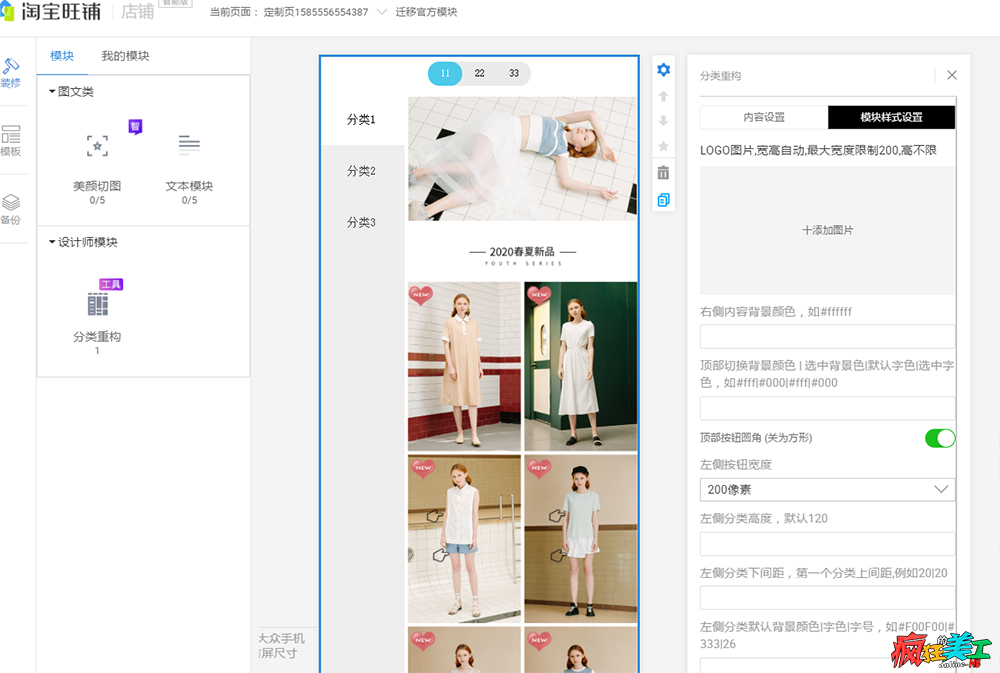Click the 2020春夏新品 heading
The image size is (1000, 673).
click(x=522, y=252)
